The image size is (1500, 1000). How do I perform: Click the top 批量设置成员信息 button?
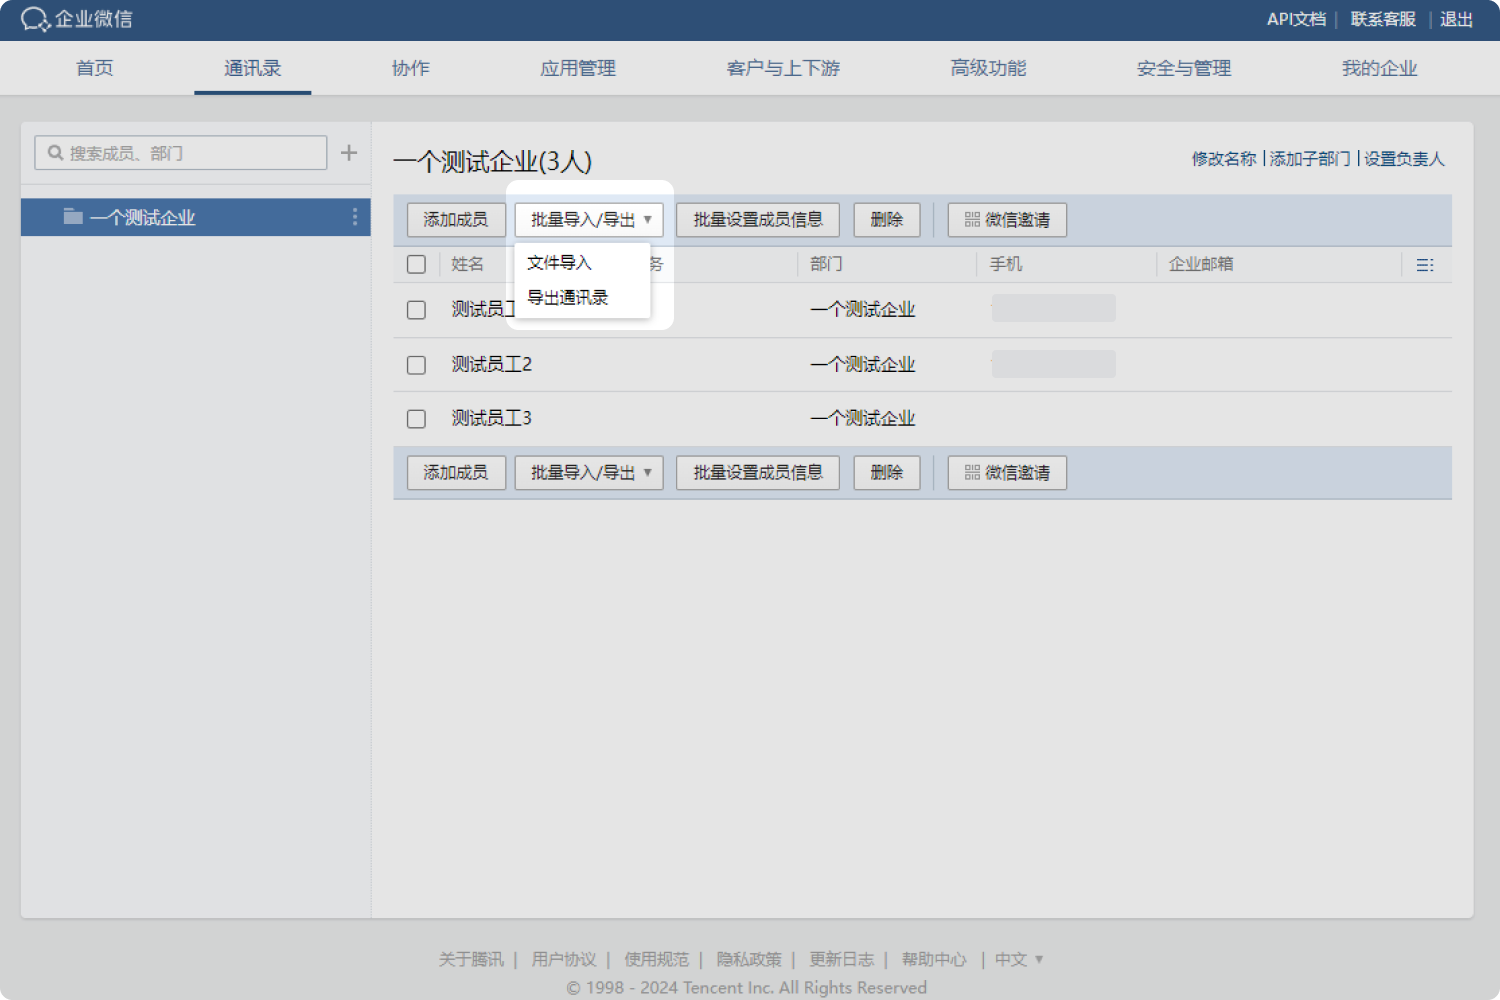(758, 220)
